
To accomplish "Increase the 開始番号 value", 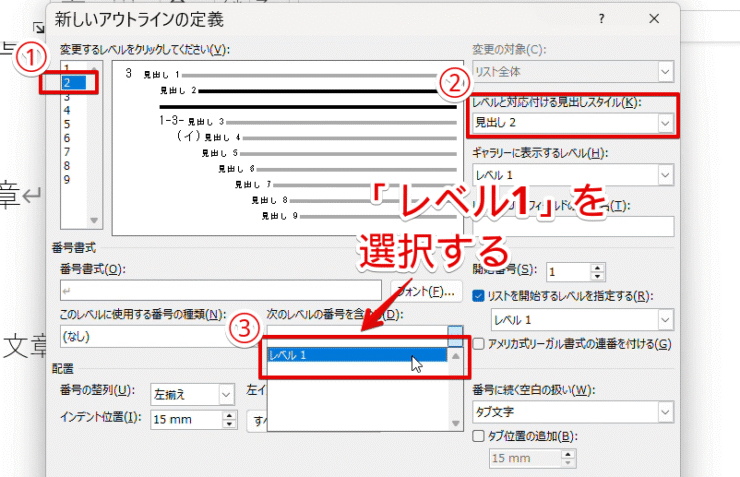I will pos(597,268).
